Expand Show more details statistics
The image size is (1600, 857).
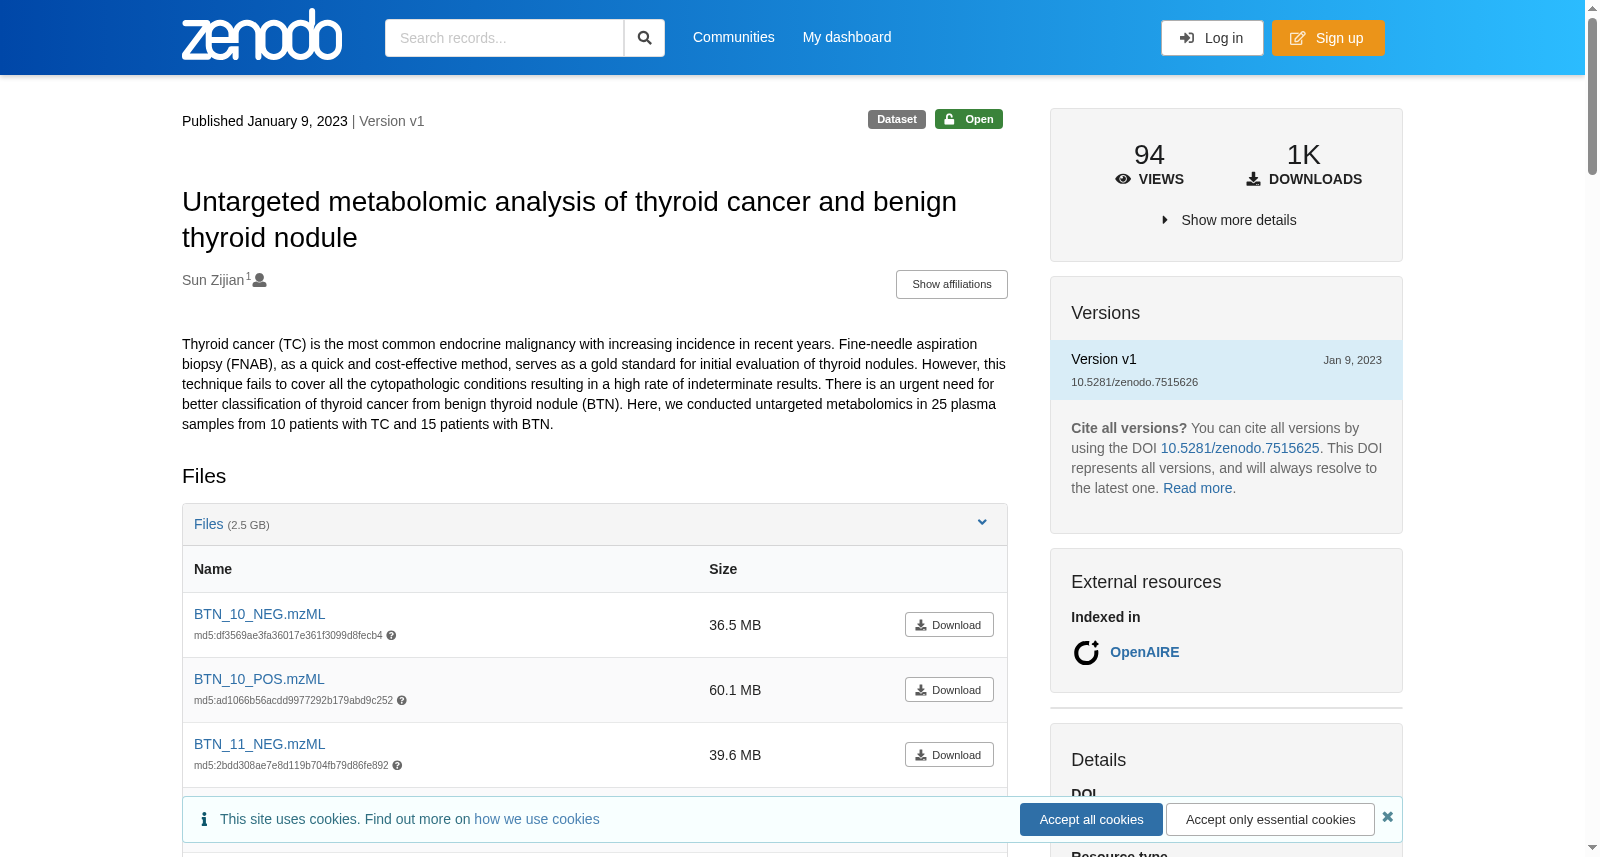coord(1228,220)
